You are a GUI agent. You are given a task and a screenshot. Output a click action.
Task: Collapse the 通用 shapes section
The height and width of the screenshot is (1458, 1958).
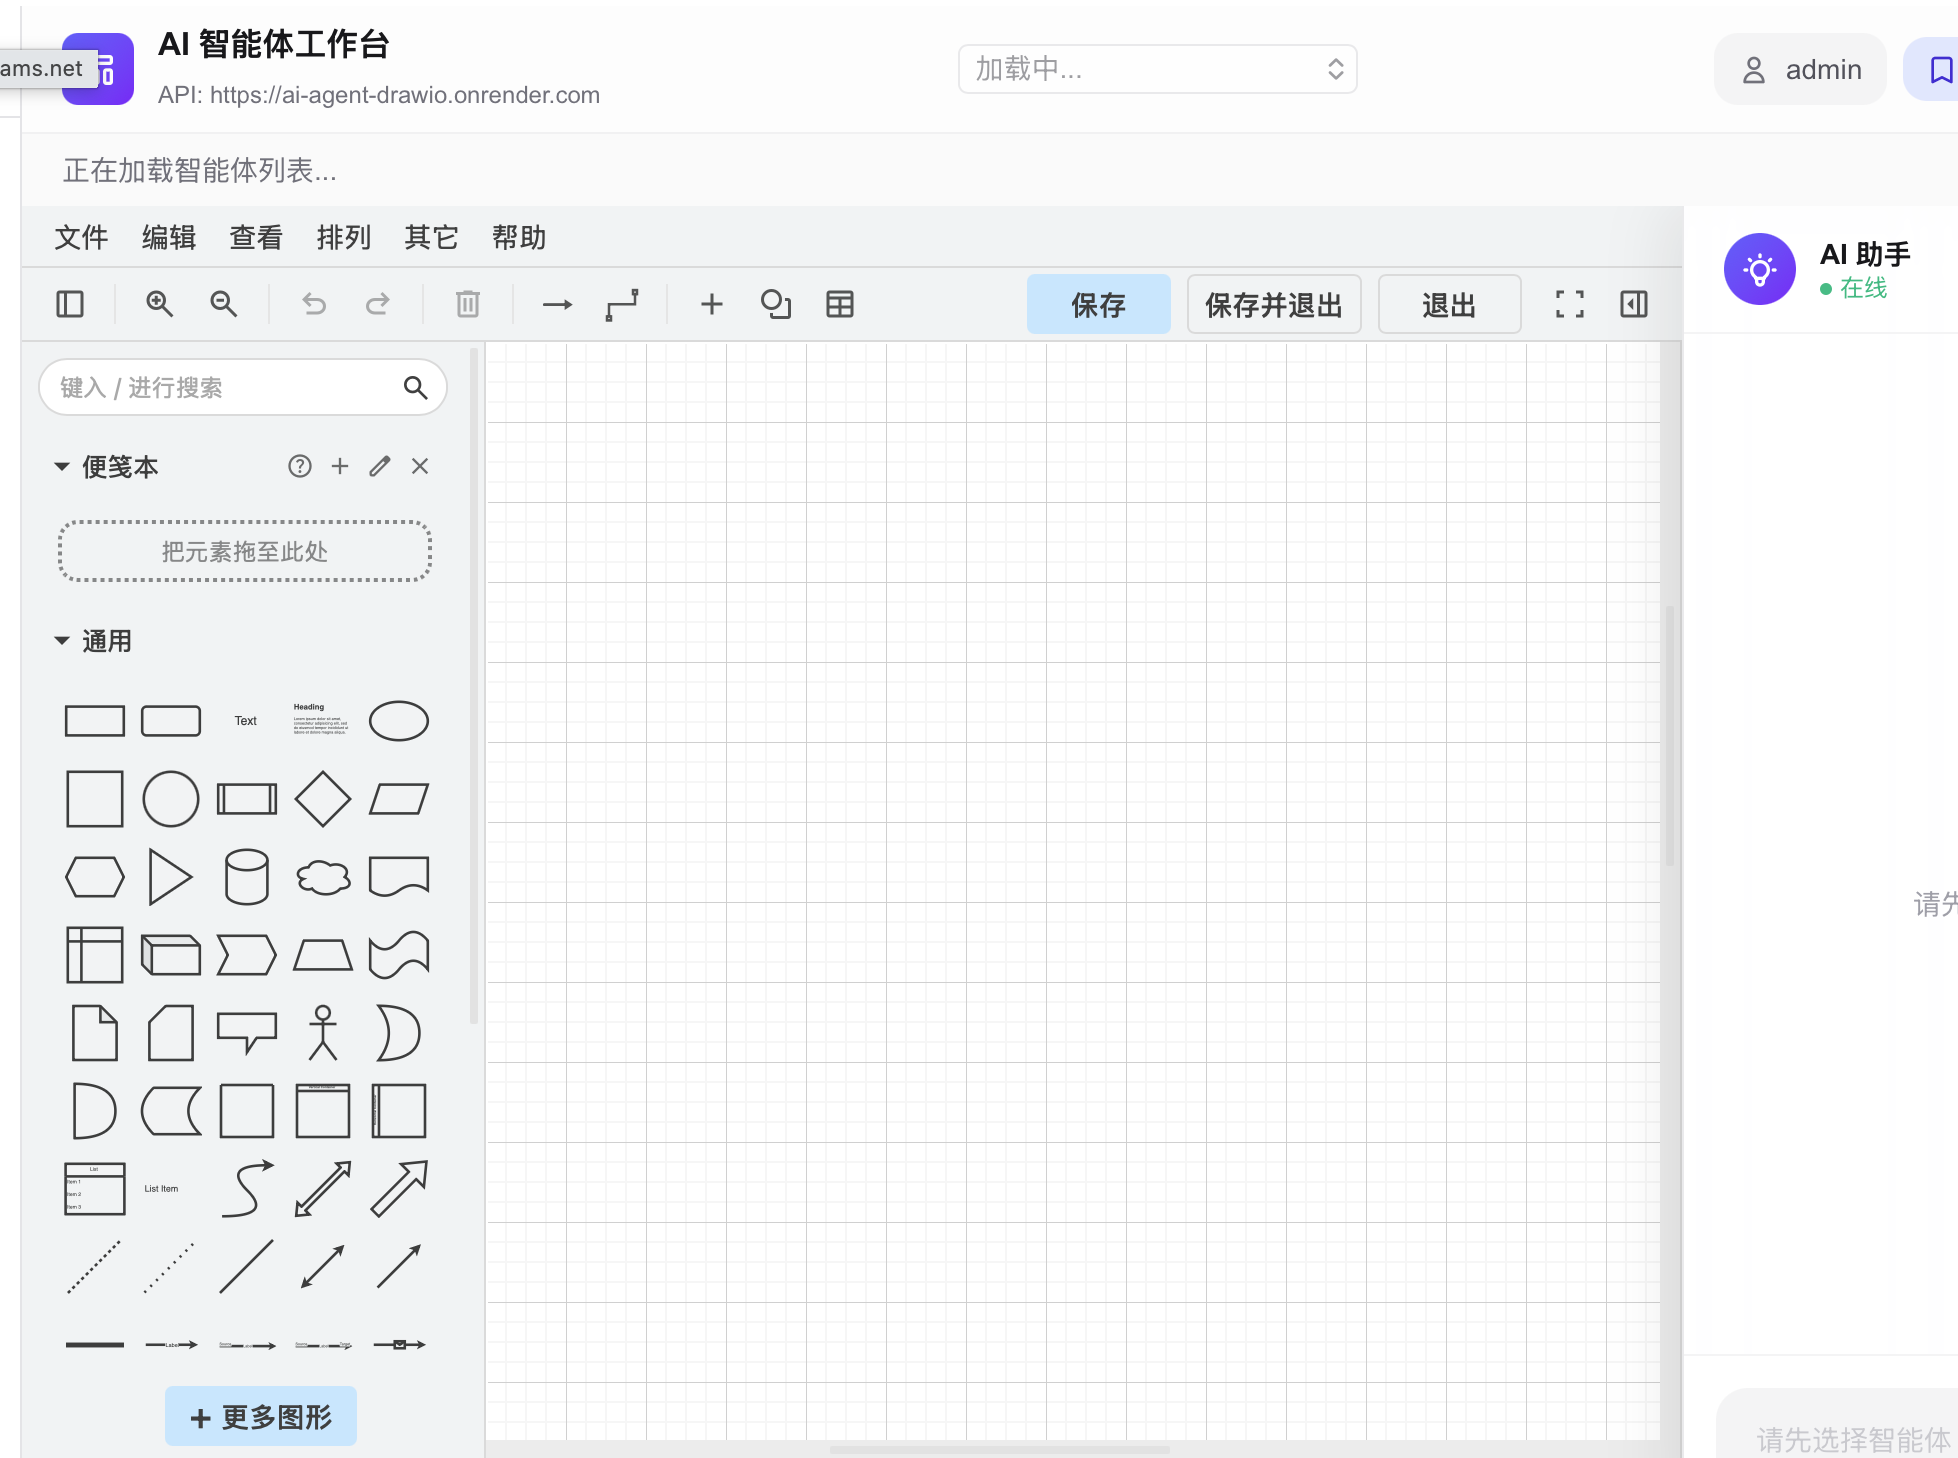62,641
